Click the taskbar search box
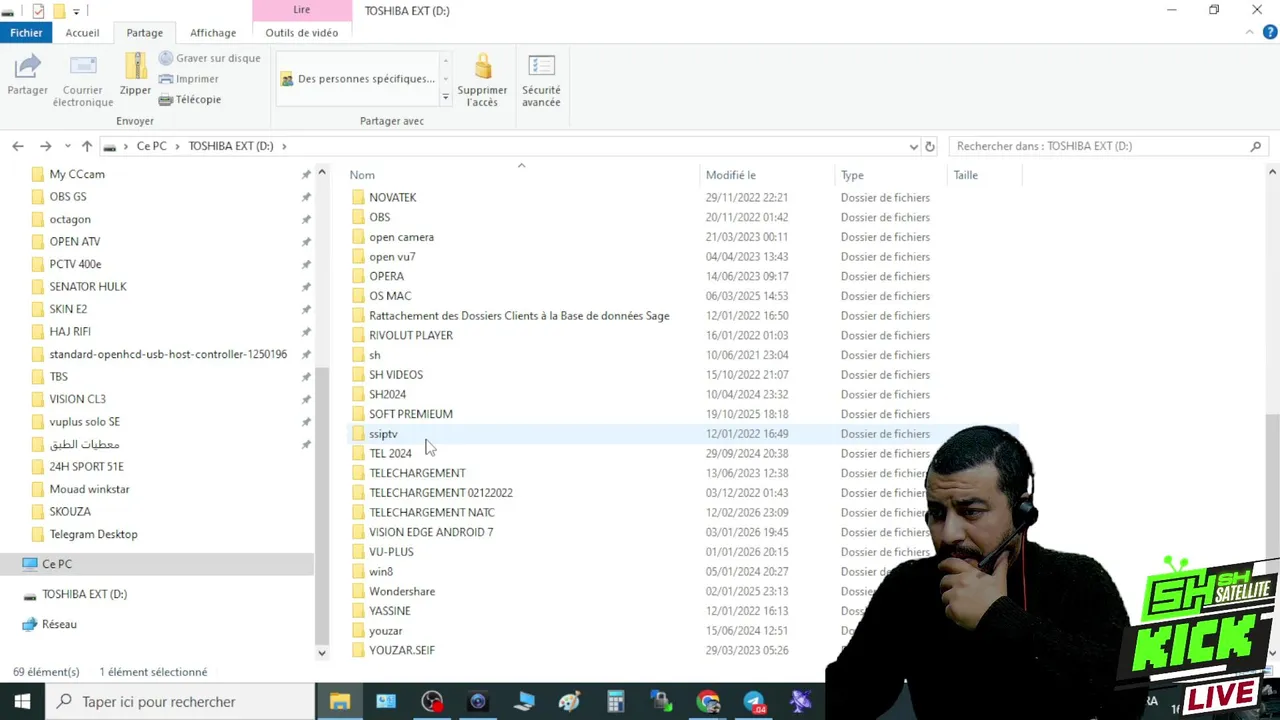Image resolution: width=1280 pixels, height=720 pixels. (180, 701)
